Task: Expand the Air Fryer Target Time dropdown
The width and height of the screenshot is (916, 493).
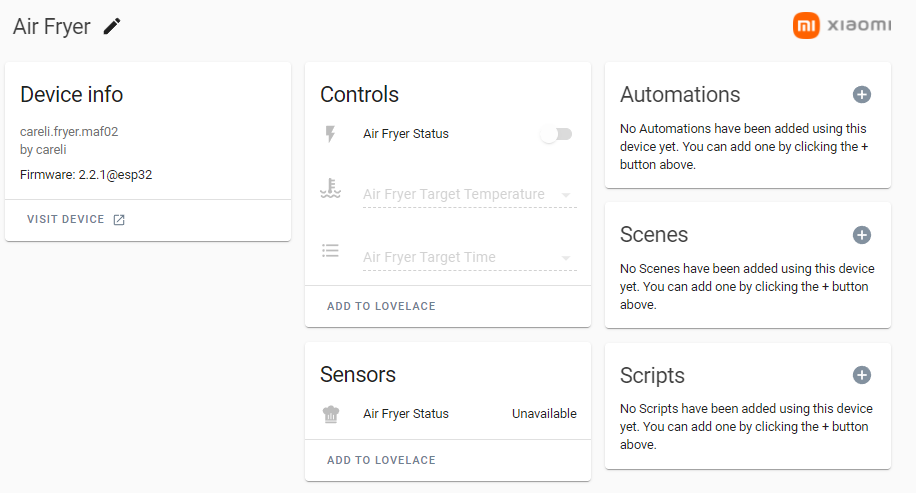Action: (469, 257)
